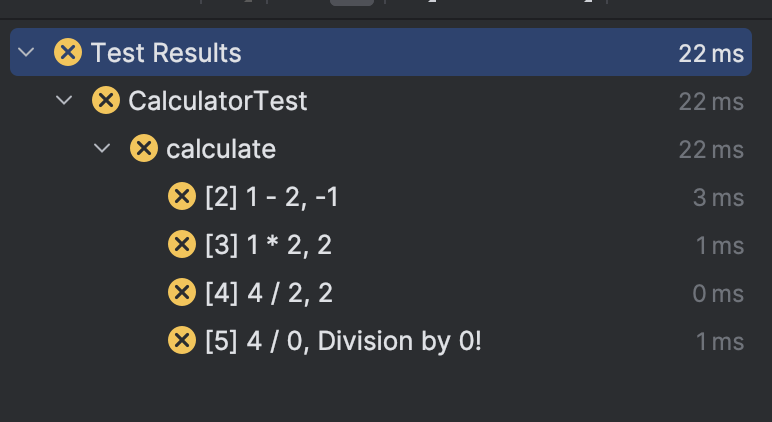Image resolution: width=772 pixels, height=422 pixels.
Task: Open the "Division by 0!" test case
Action: click(343, 341)
